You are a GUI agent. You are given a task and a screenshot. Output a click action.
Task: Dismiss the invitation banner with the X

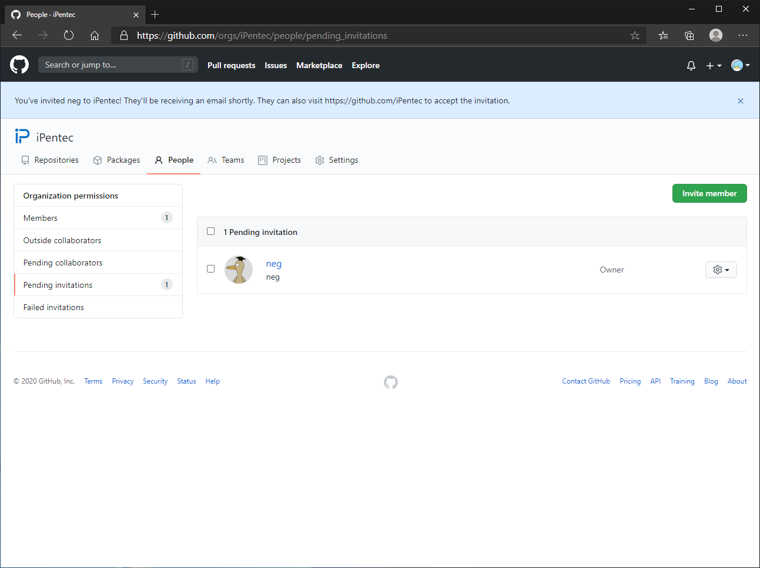(x=740, y=101)
